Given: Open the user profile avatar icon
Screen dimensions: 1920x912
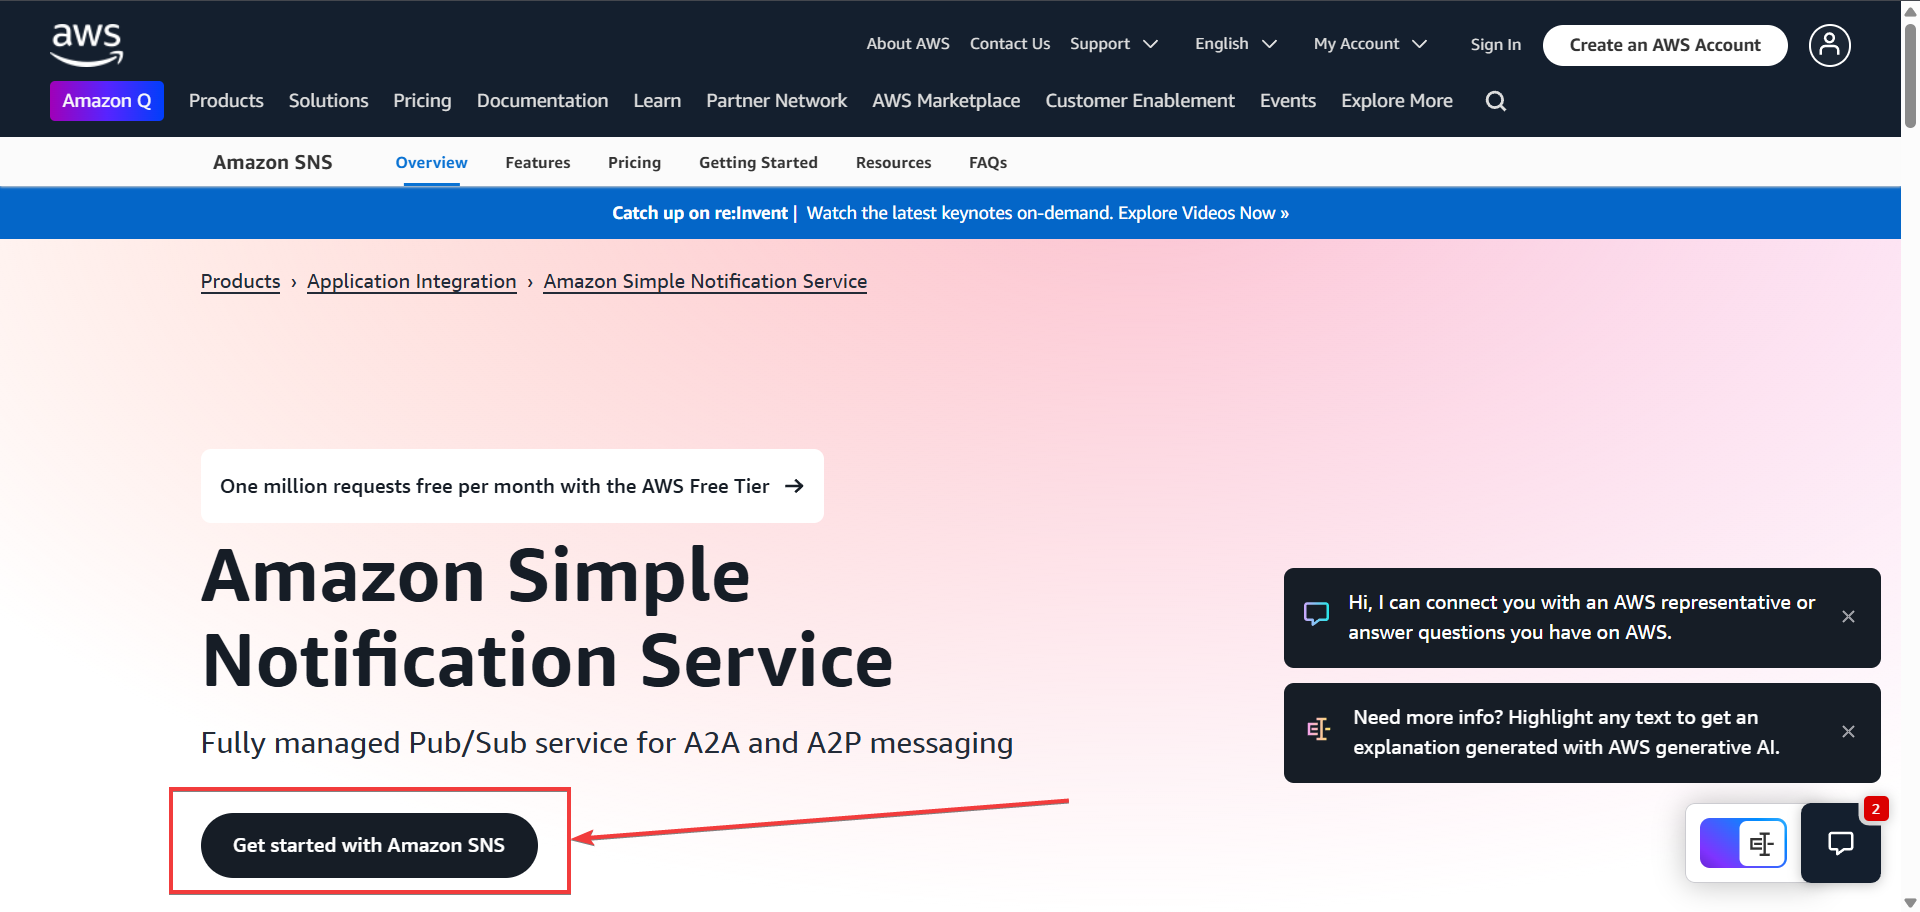Looking at the screenshot, I should 1829,45.
